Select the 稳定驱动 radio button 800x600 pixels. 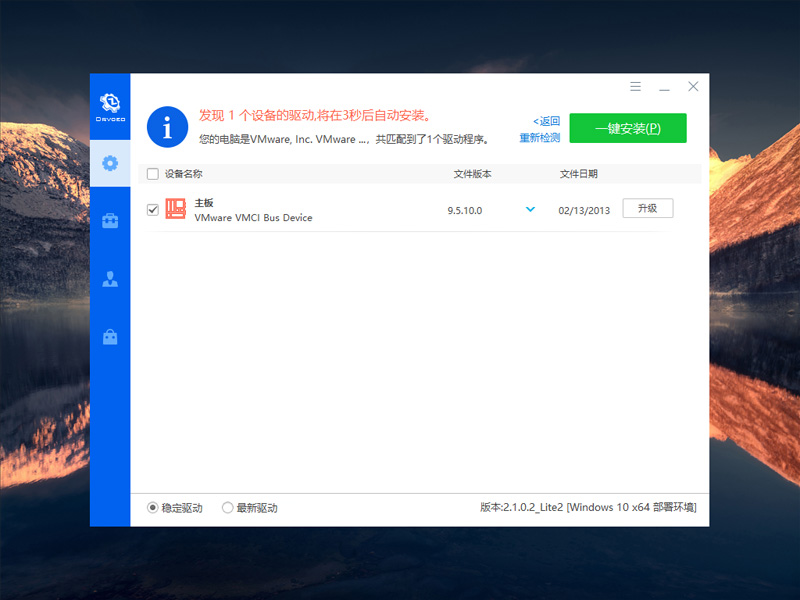point(153,508)
